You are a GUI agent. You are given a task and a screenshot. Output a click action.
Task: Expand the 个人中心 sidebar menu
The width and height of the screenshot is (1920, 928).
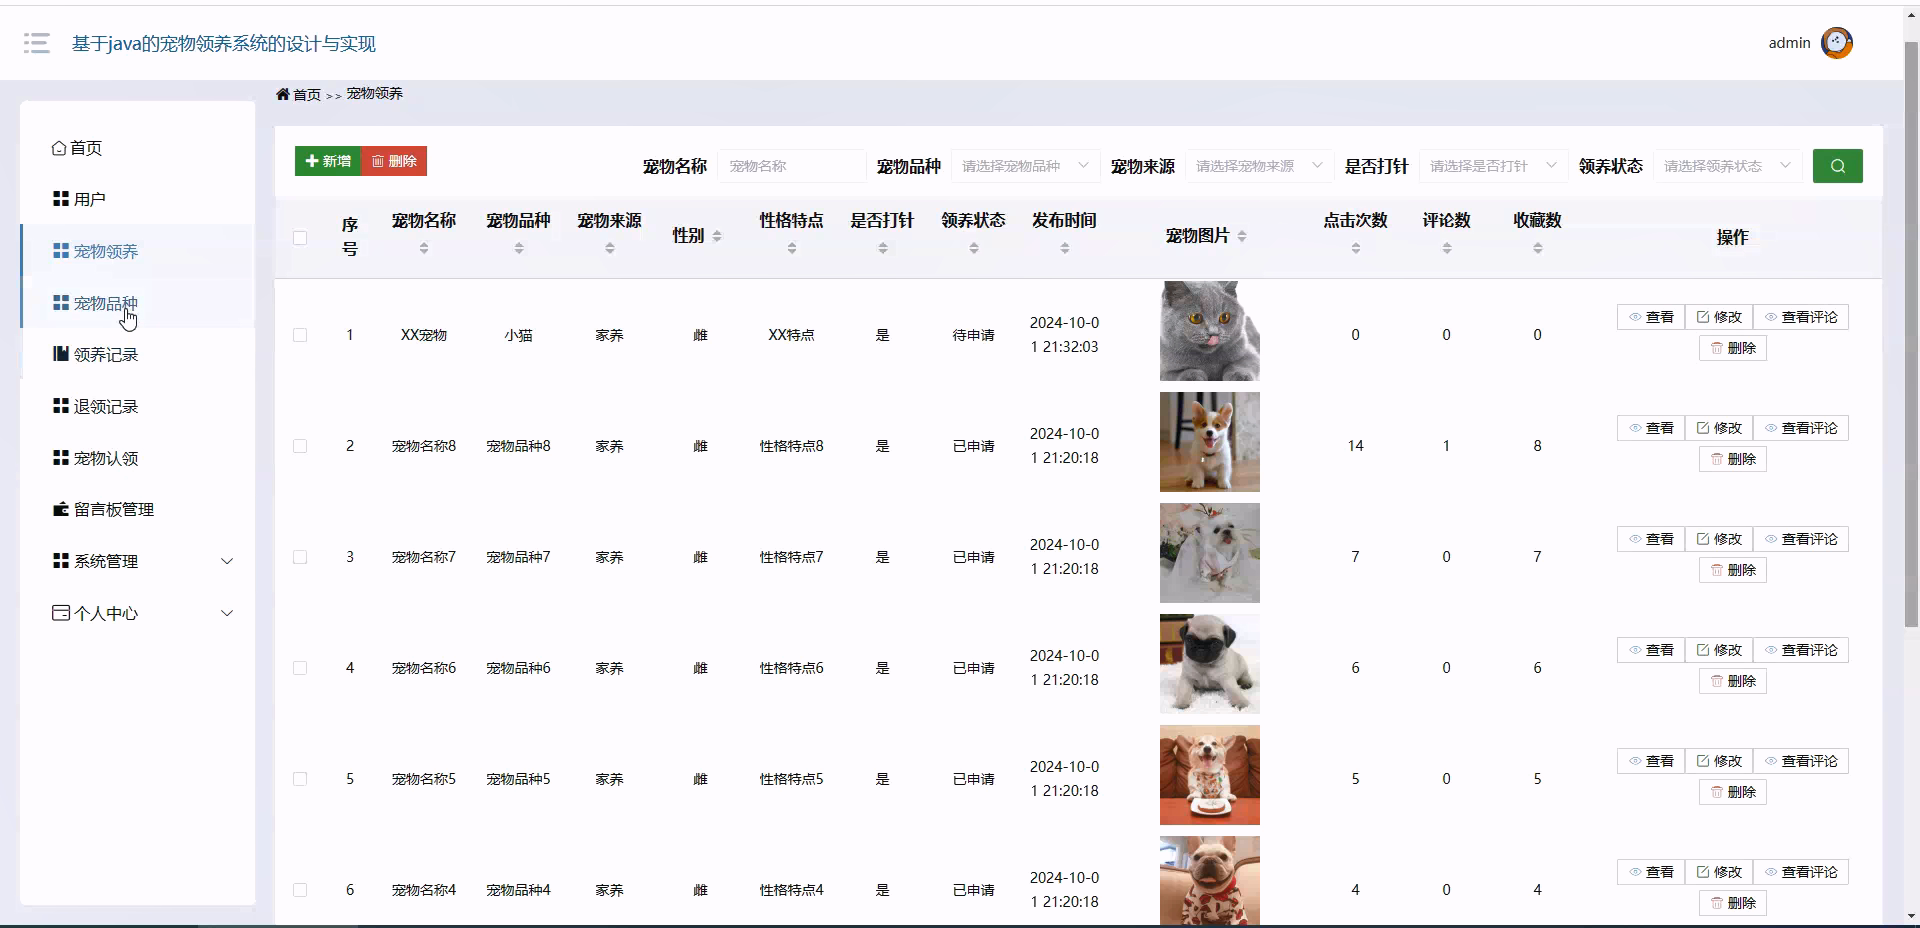click(138, 613)
